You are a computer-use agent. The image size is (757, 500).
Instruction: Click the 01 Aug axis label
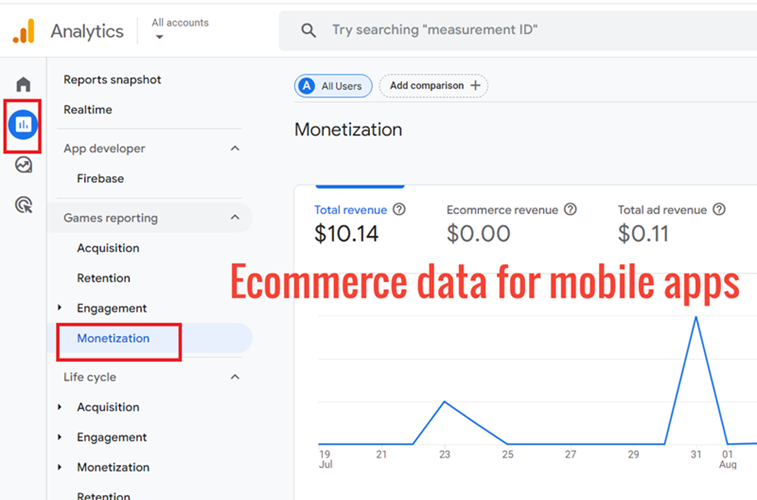pyautogui.click(x=728, y=459)
